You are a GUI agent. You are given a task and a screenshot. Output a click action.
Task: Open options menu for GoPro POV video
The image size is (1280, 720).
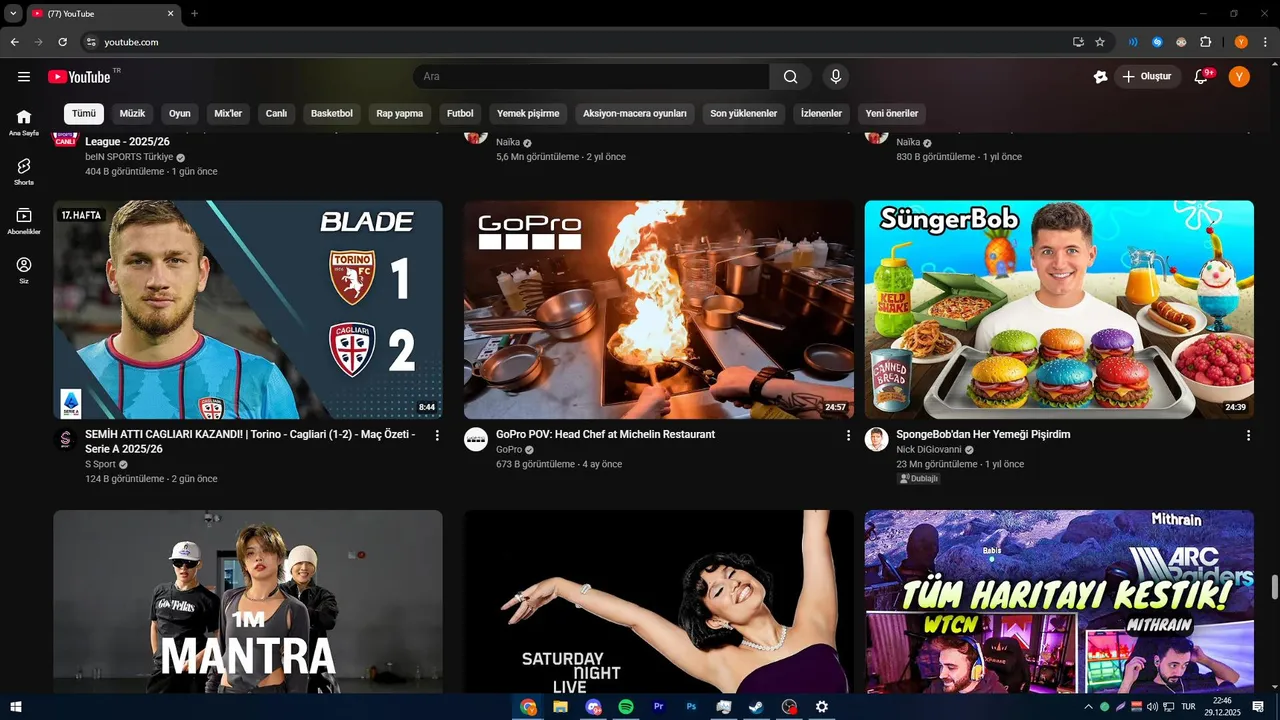(848, 435)
